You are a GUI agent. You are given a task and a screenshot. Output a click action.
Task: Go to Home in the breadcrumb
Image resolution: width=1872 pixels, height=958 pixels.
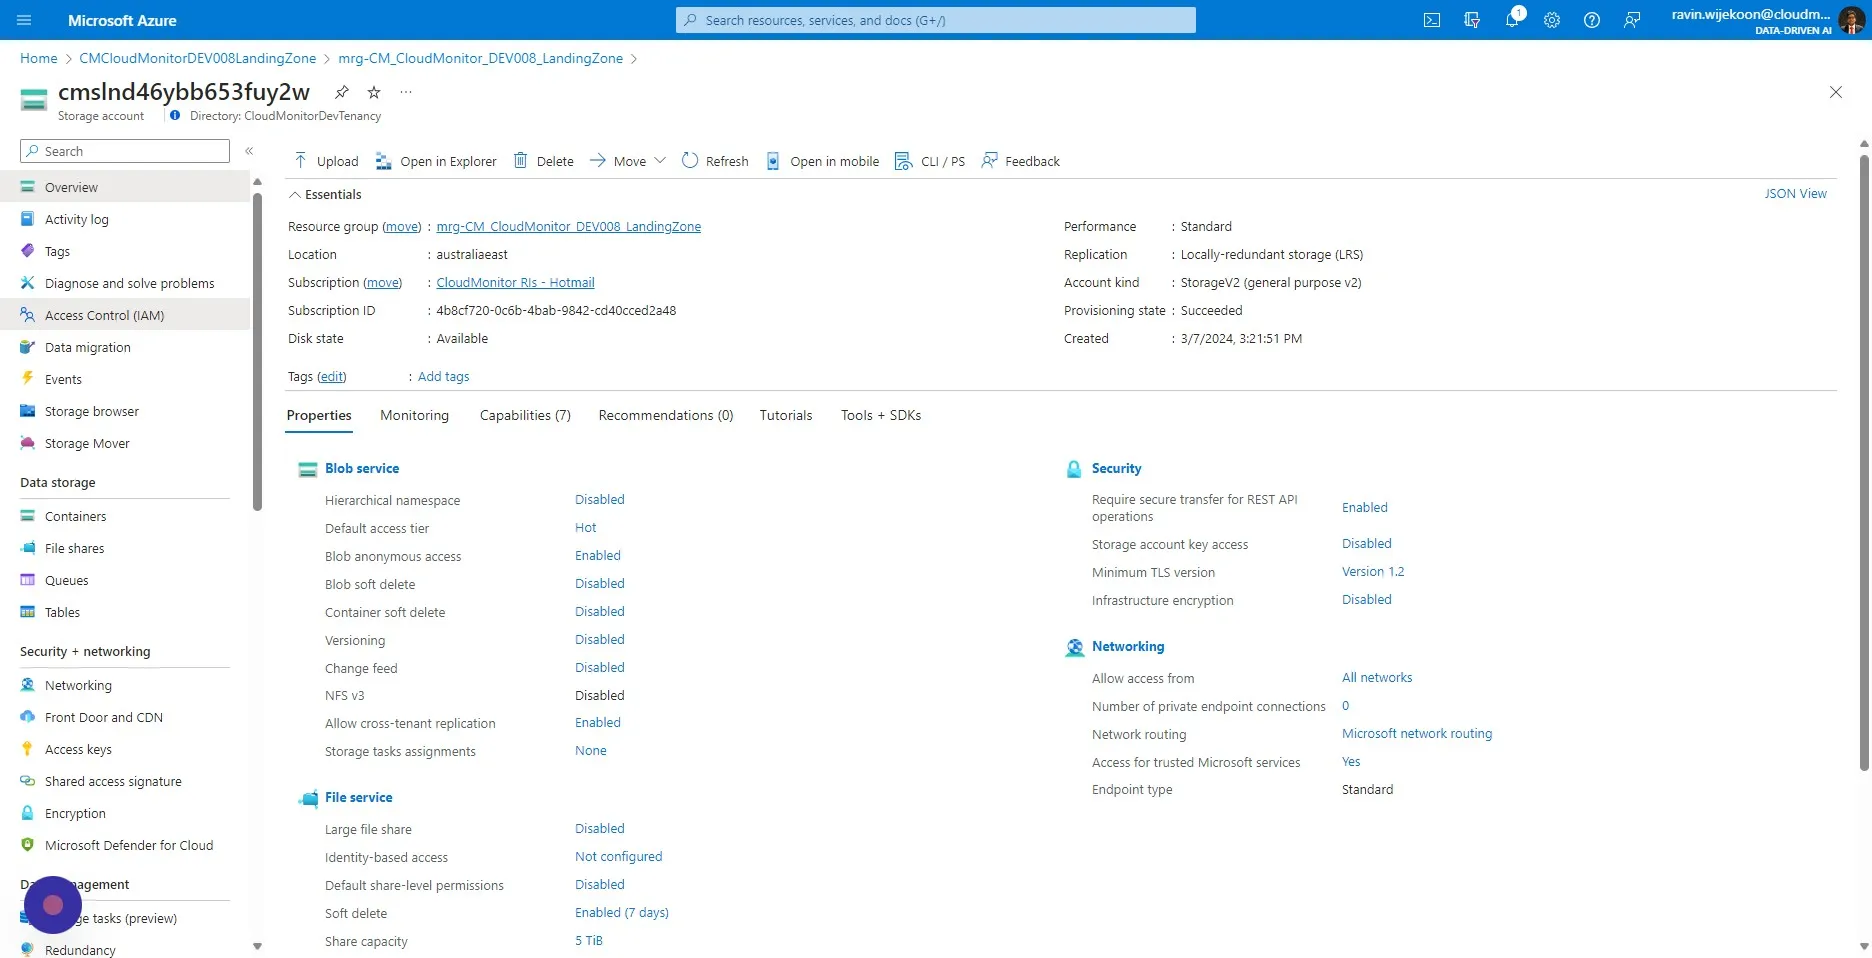pyautogui.click(x=39, y=58)
